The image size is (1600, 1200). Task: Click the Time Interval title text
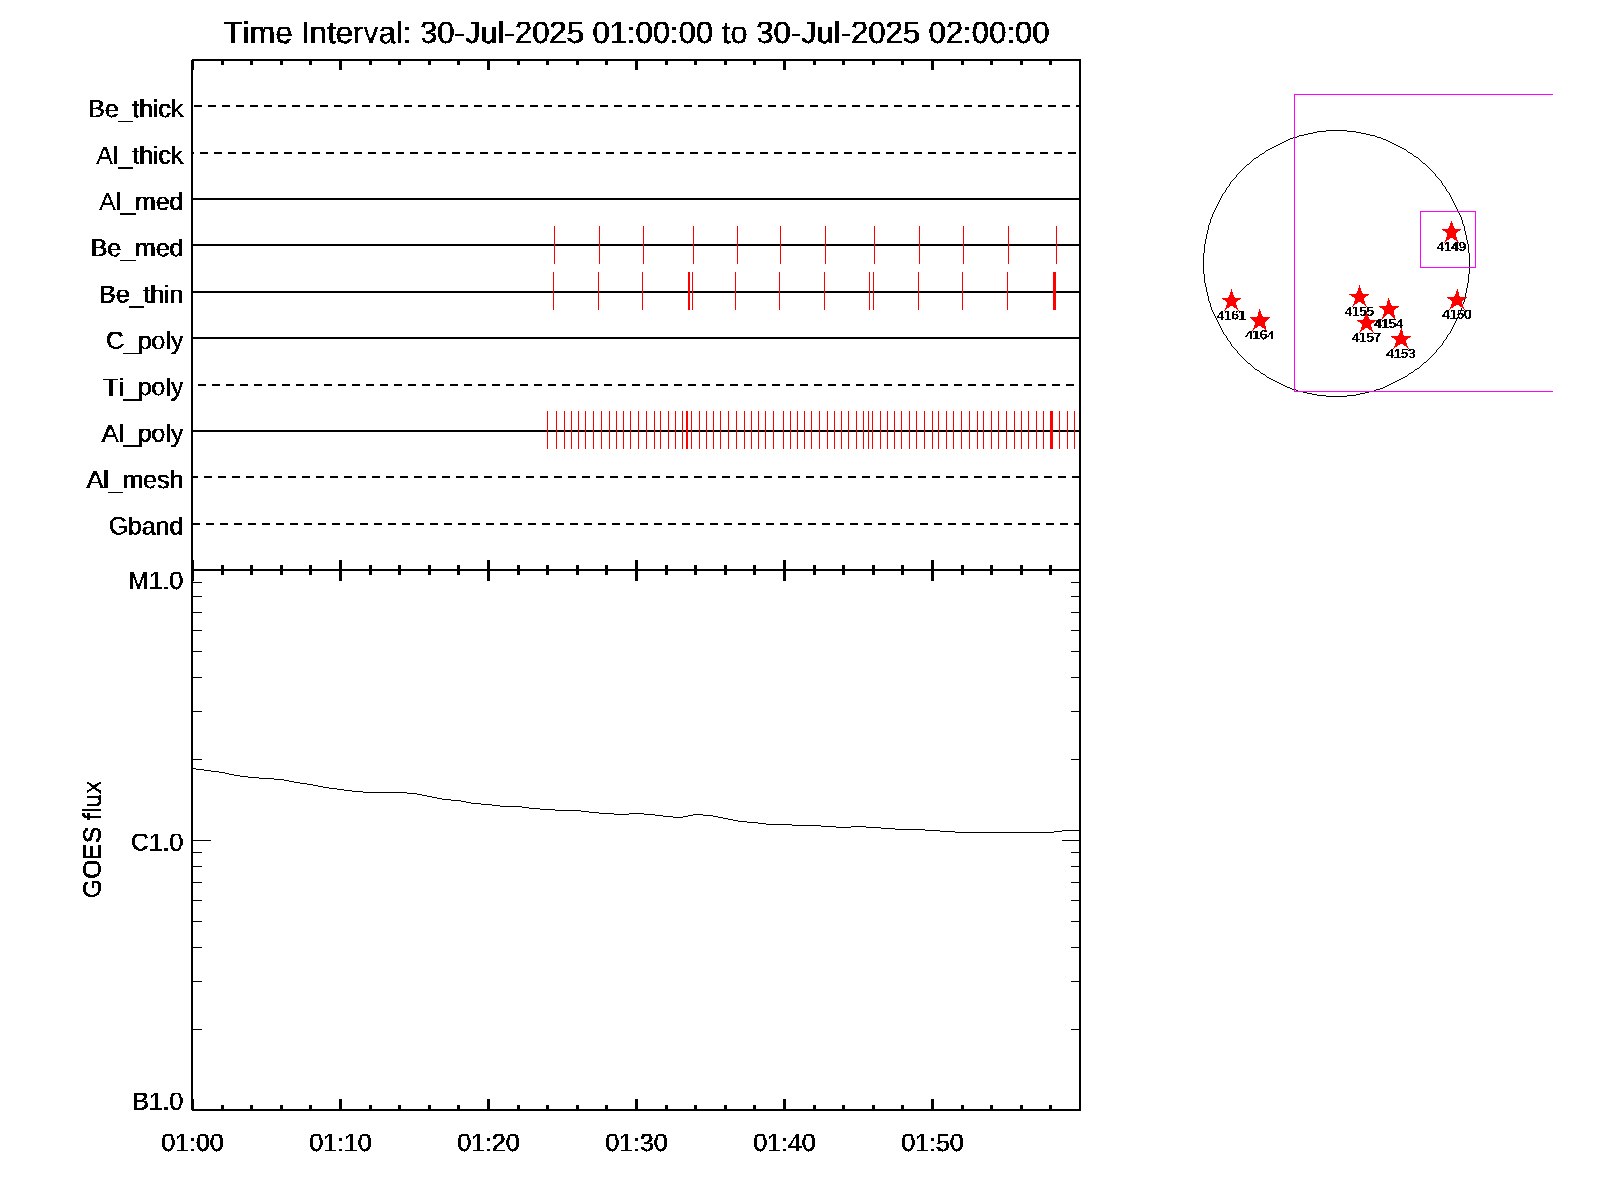(x=636, y=33)
